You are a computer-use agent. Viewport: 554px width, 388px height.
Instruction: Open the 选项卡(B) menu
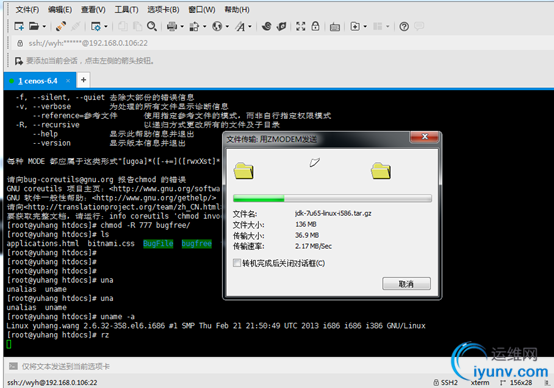coord(163,10)
